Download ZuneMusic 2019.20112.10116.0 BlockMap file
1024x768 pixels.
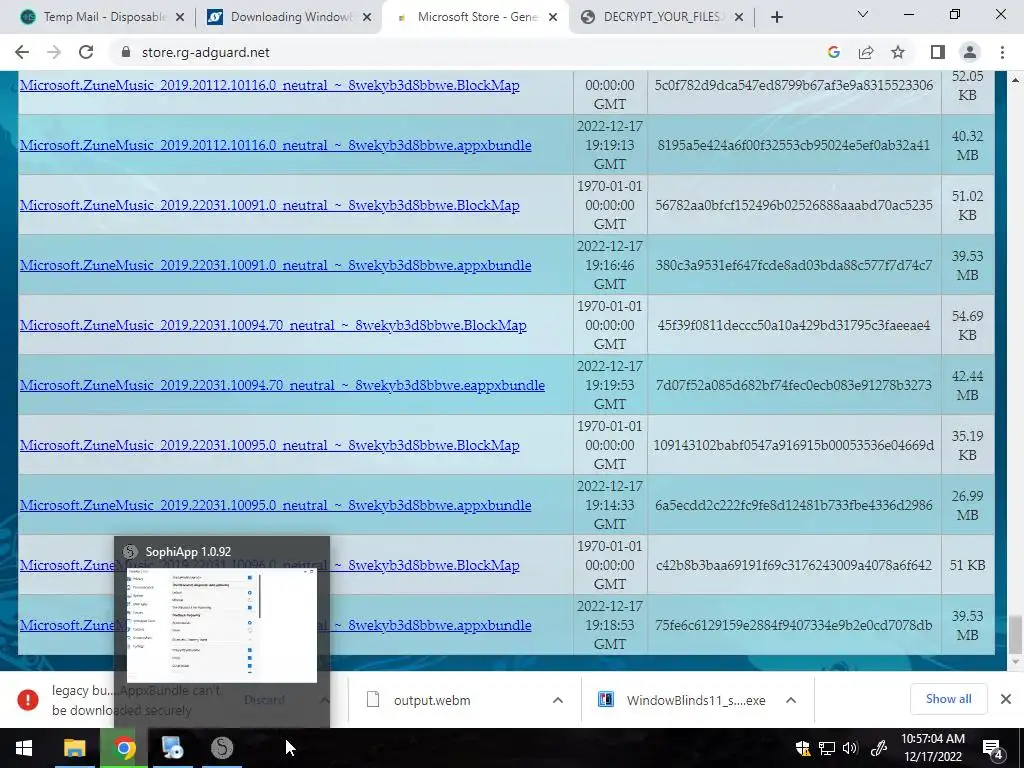click(x=270, y=85)
